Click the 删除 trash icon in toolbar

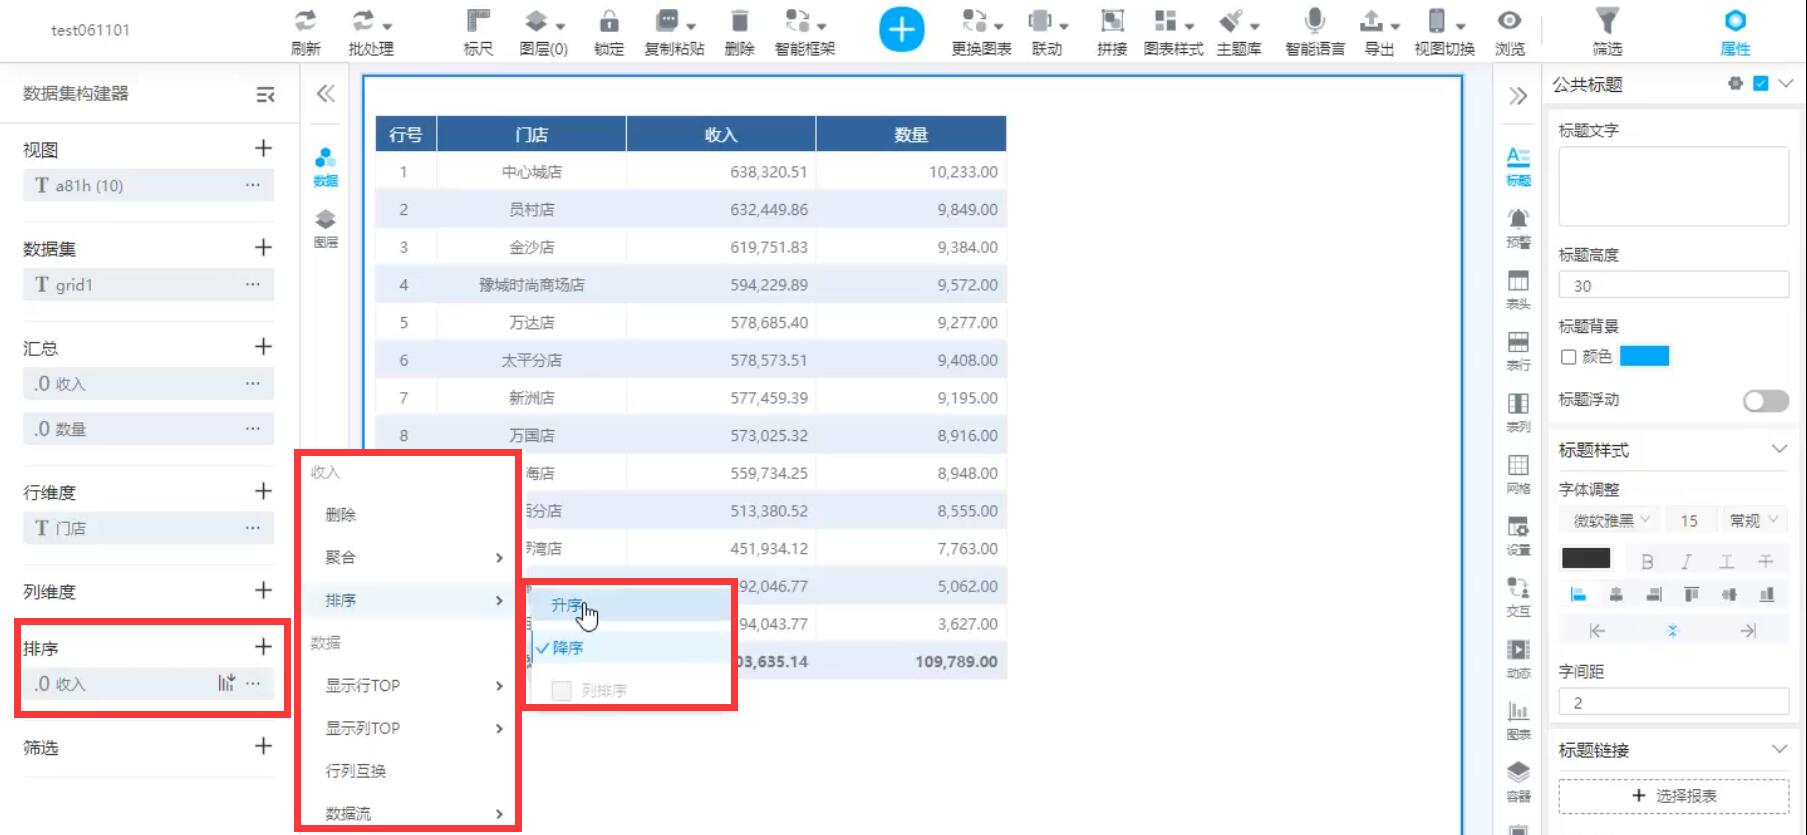coord(740,21)
